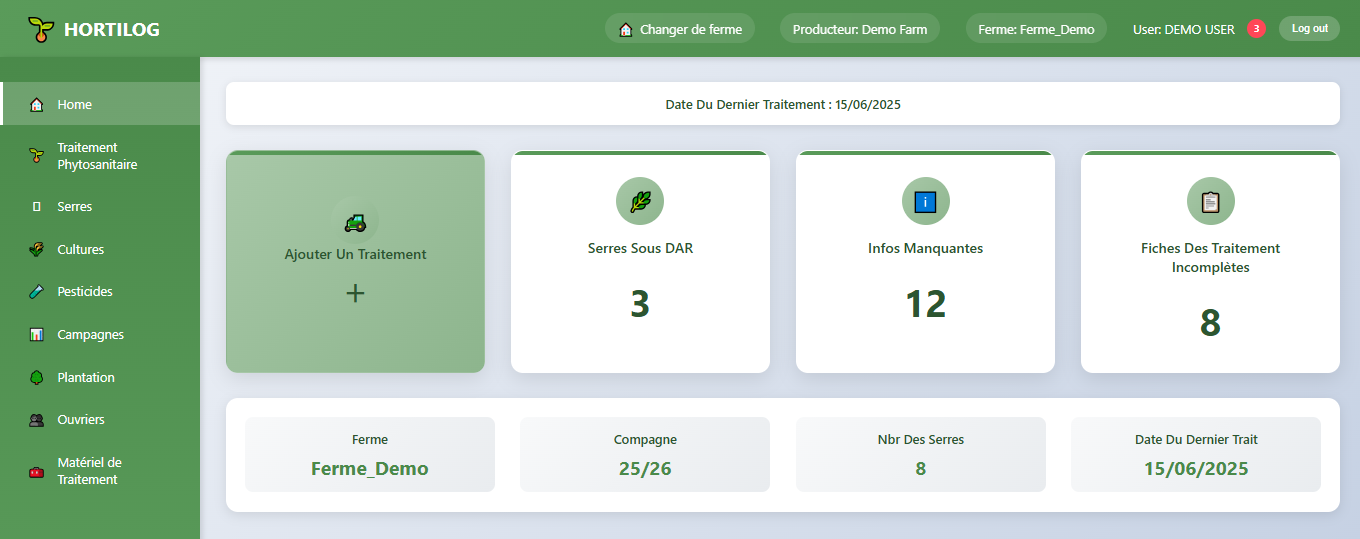Viewport: 1360px width, 539px height.
Task: Click the Date Du Dernier Trait label
Action: [x=1196, y=439]
